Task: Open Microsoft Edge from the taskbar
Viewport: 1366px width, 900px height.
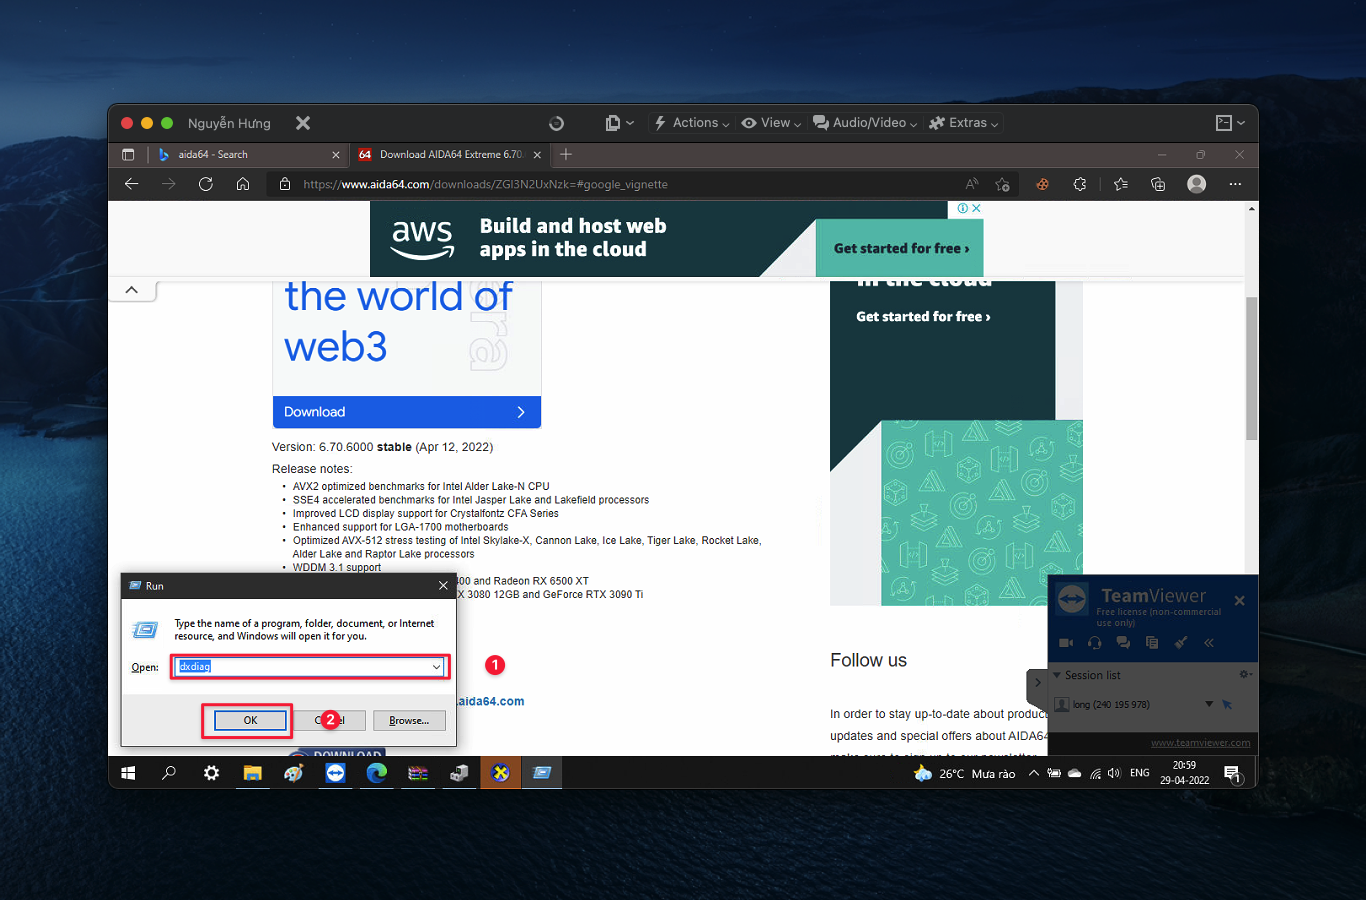Action: coord(377,773)
